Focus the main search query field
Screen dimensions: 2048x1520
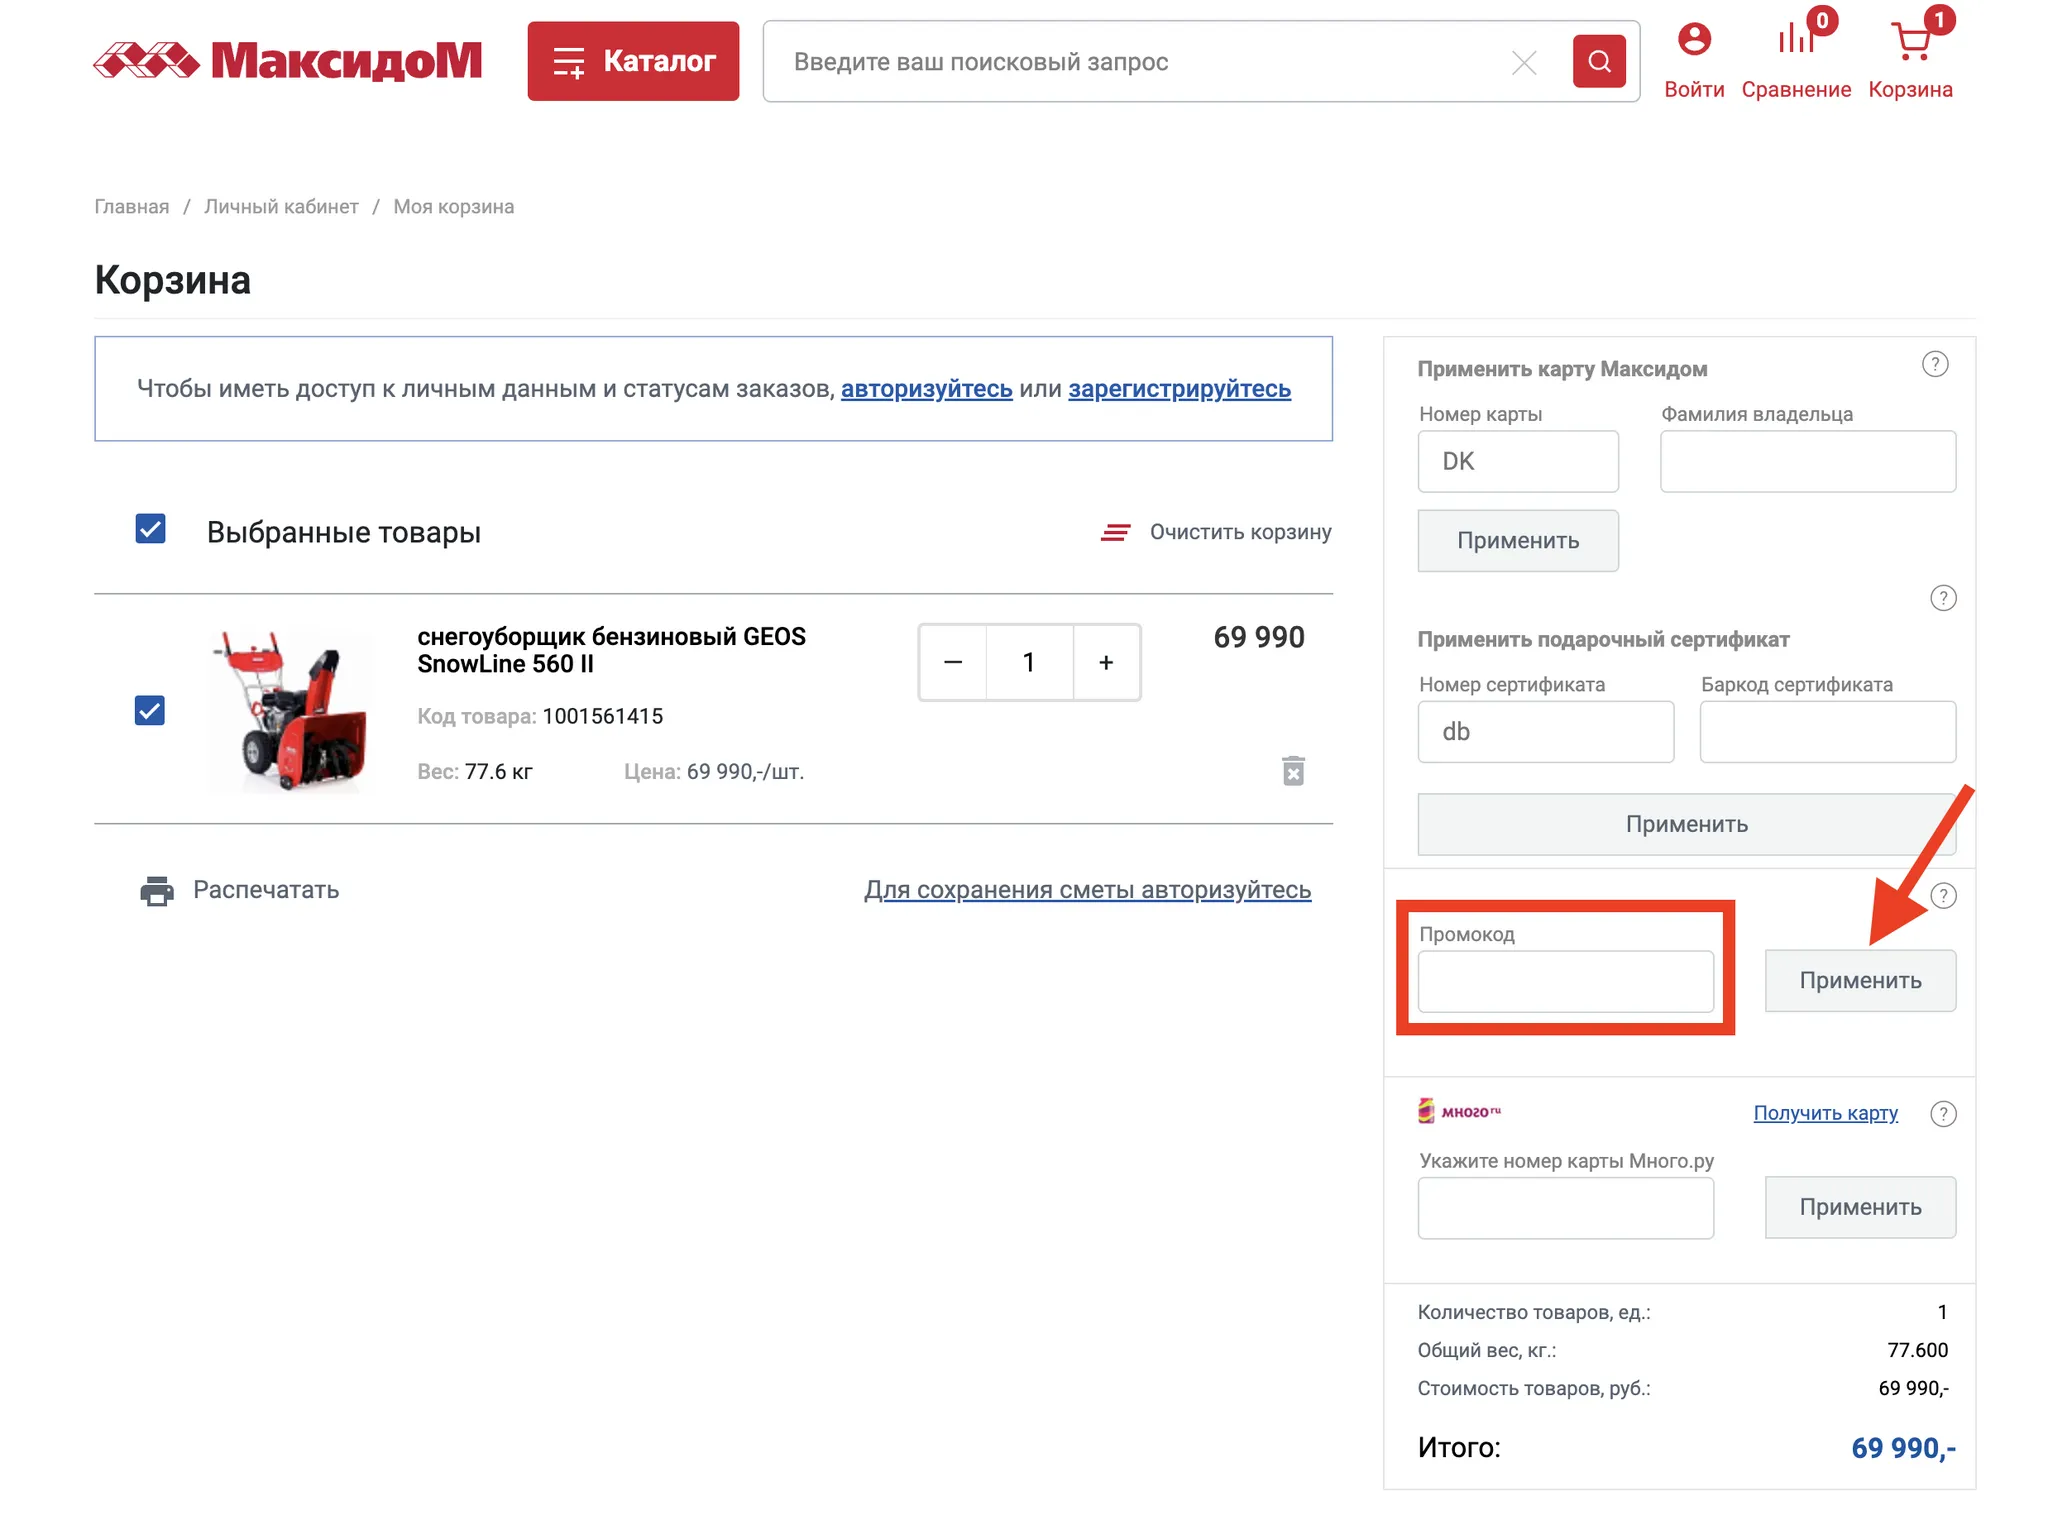coord(1140,62)
